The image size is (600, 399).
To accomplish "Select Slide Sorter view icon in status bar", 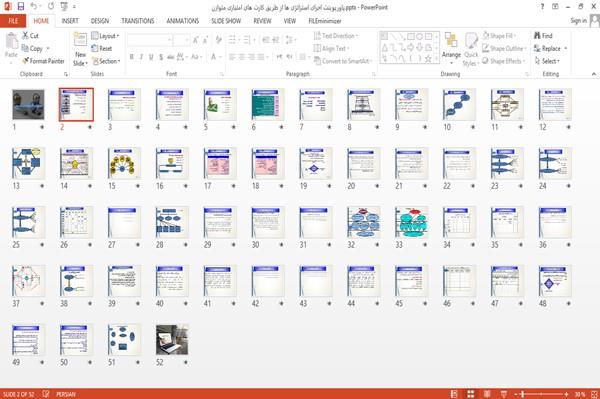I will [471, 394].
